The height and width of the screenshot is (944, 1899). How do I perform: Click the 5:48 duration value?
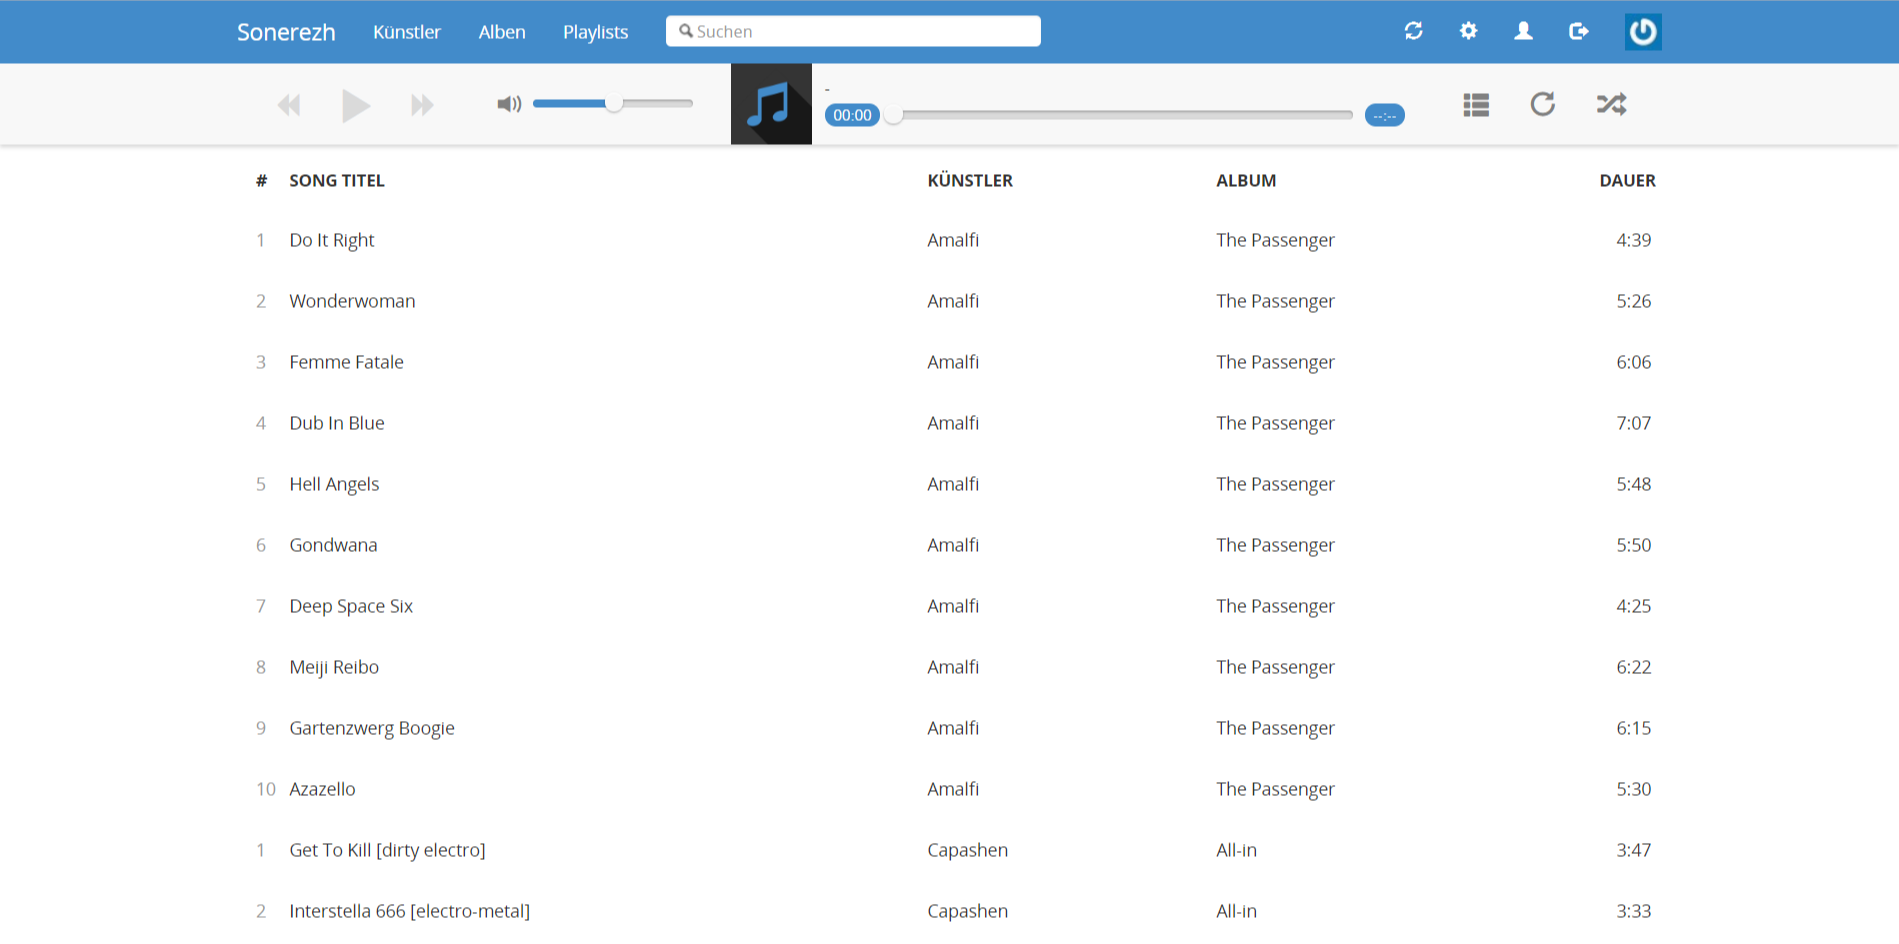pyautogui.click(x=1633, y=484)
